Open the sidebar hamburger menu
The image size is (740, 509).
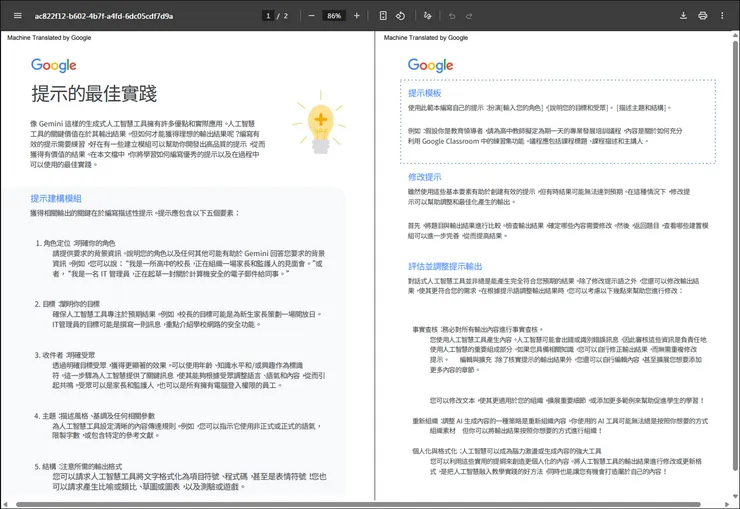[17, 16]
